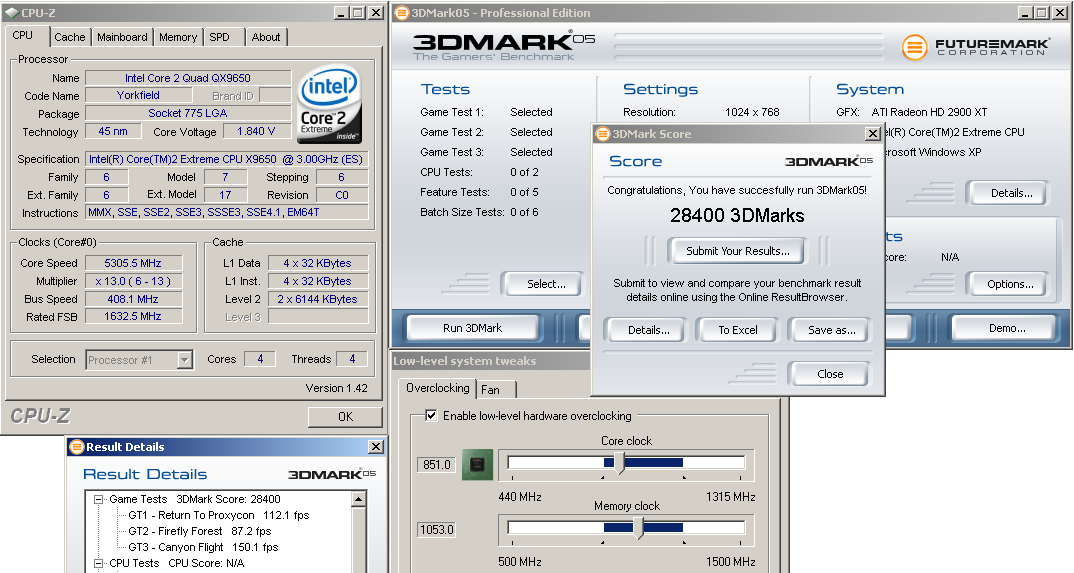Collapse the CPU Tests tree node
The width and height of the screenshot is (1074, 573).
click(x=98, y=563)
